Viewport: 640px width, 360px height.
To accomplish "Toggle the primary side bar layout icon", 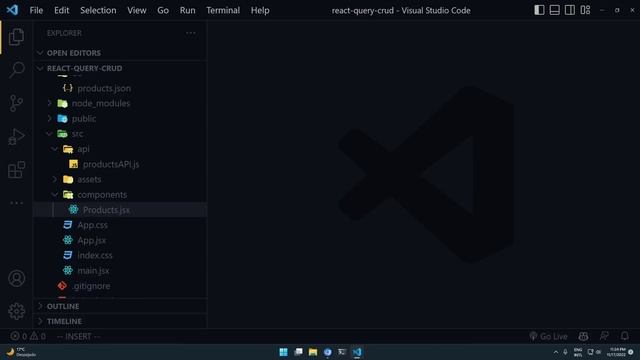I will pyautogui.click(x=539, y=10).
